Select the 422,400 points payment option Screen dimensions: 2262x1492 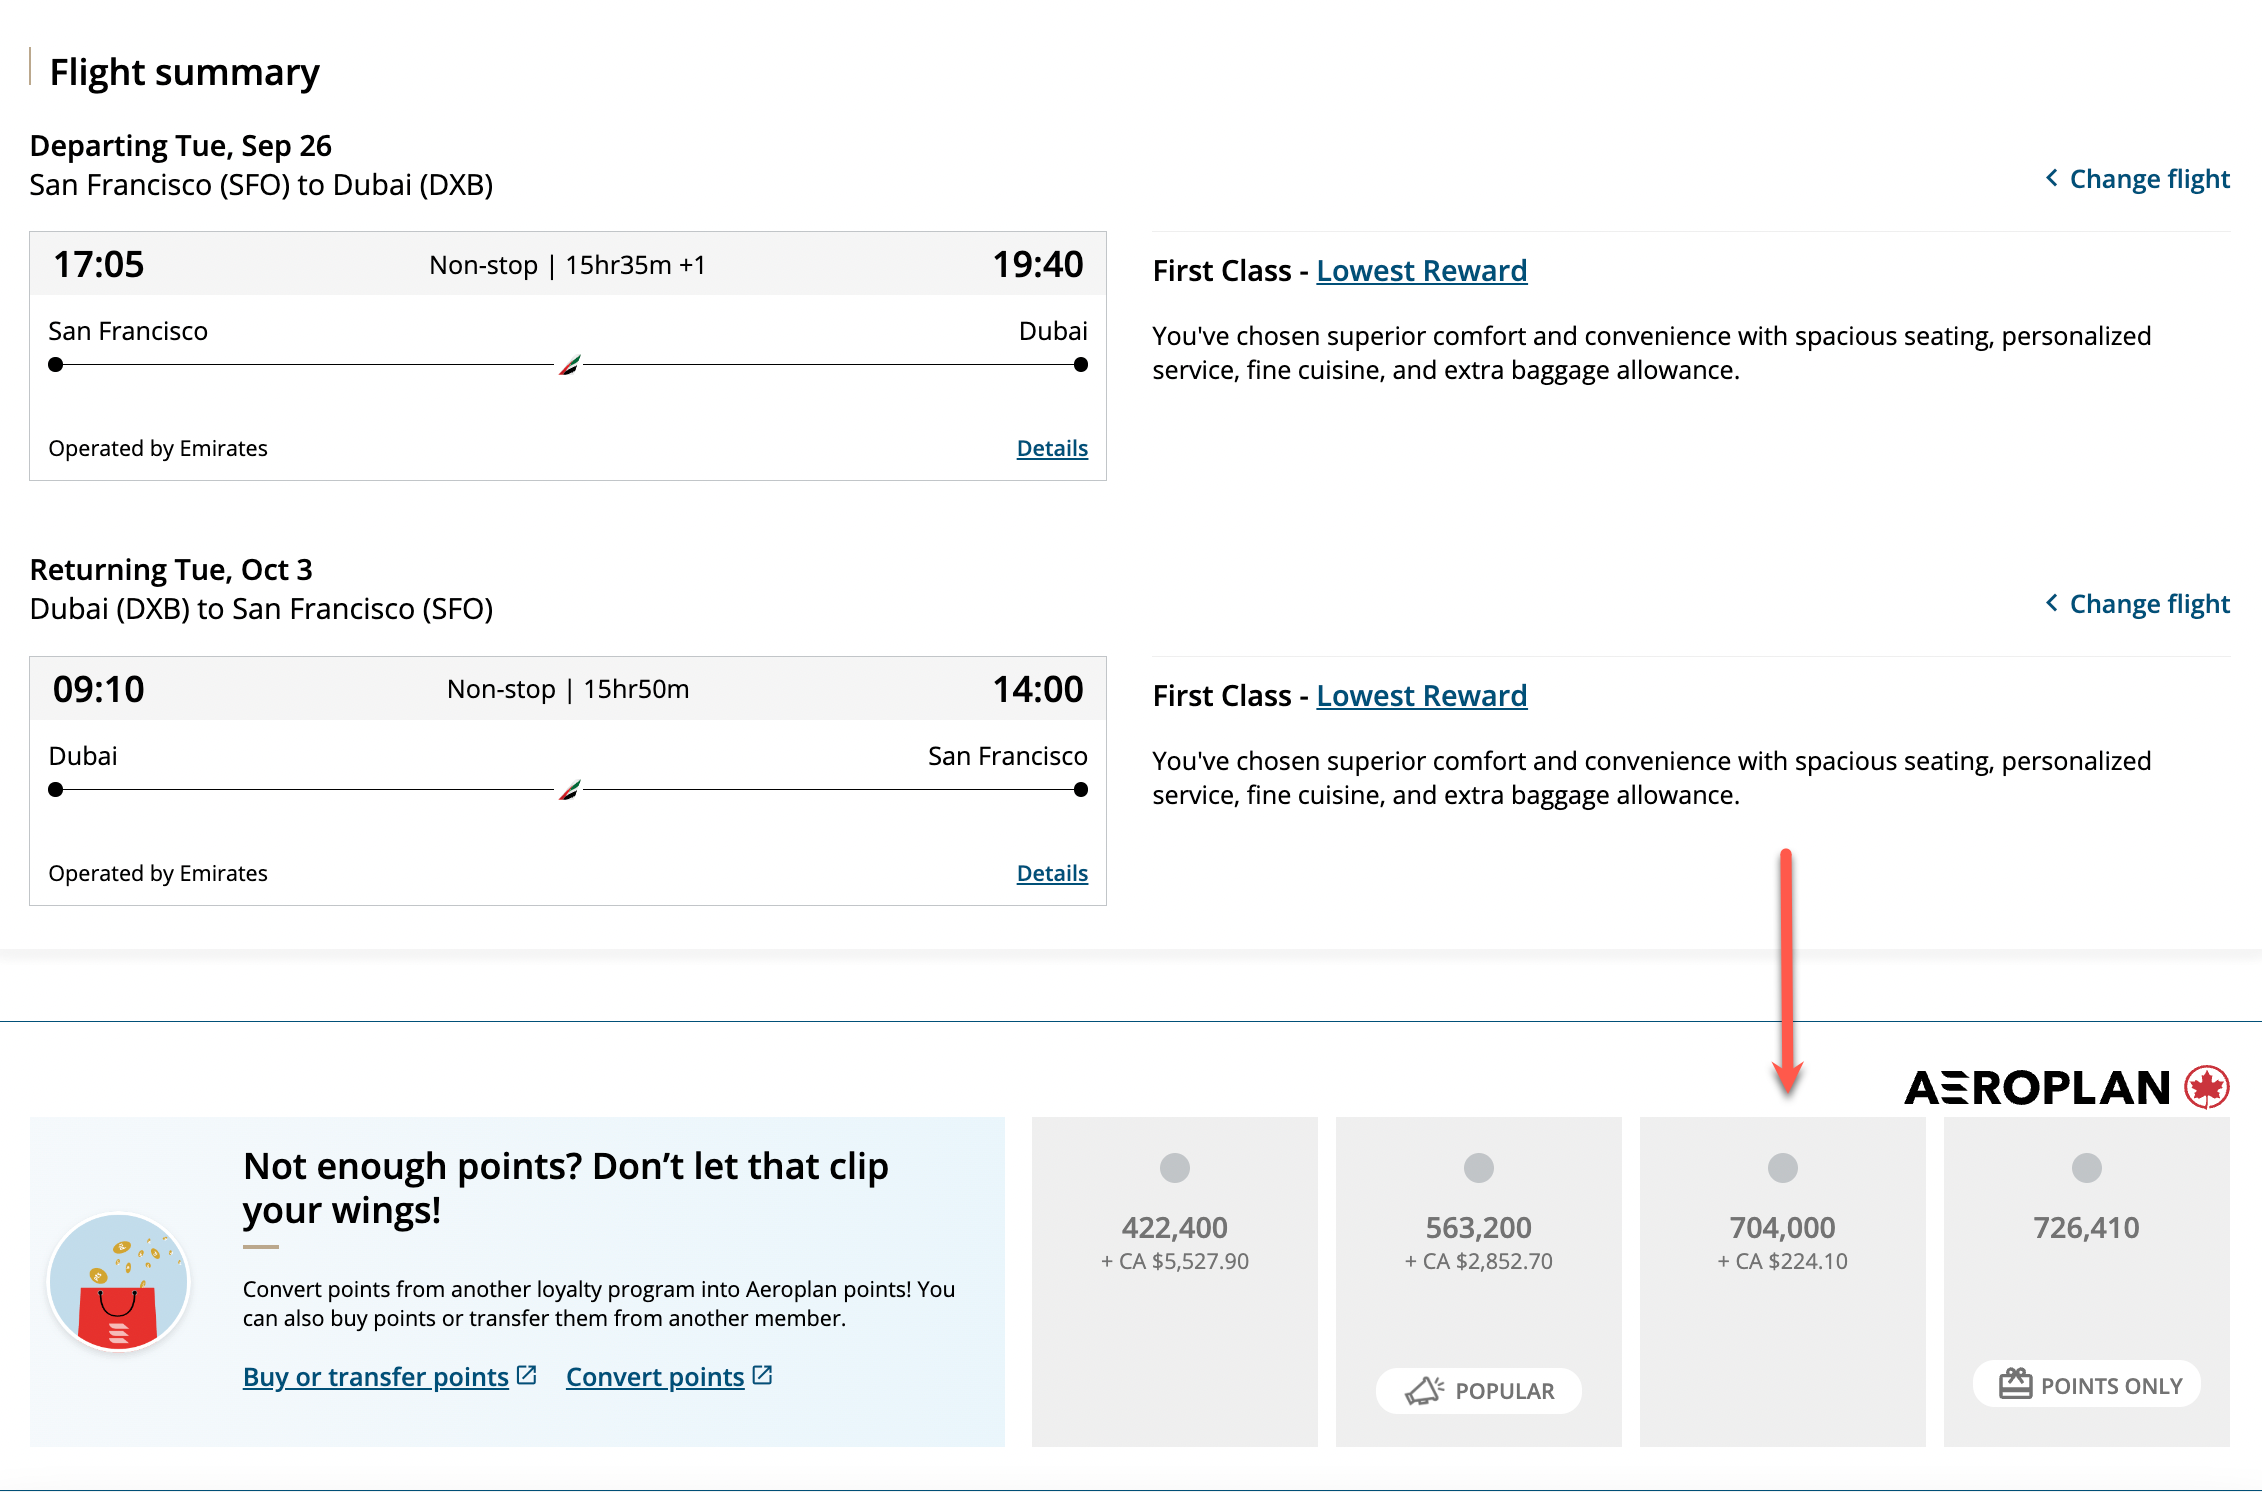[1174, 1167]
